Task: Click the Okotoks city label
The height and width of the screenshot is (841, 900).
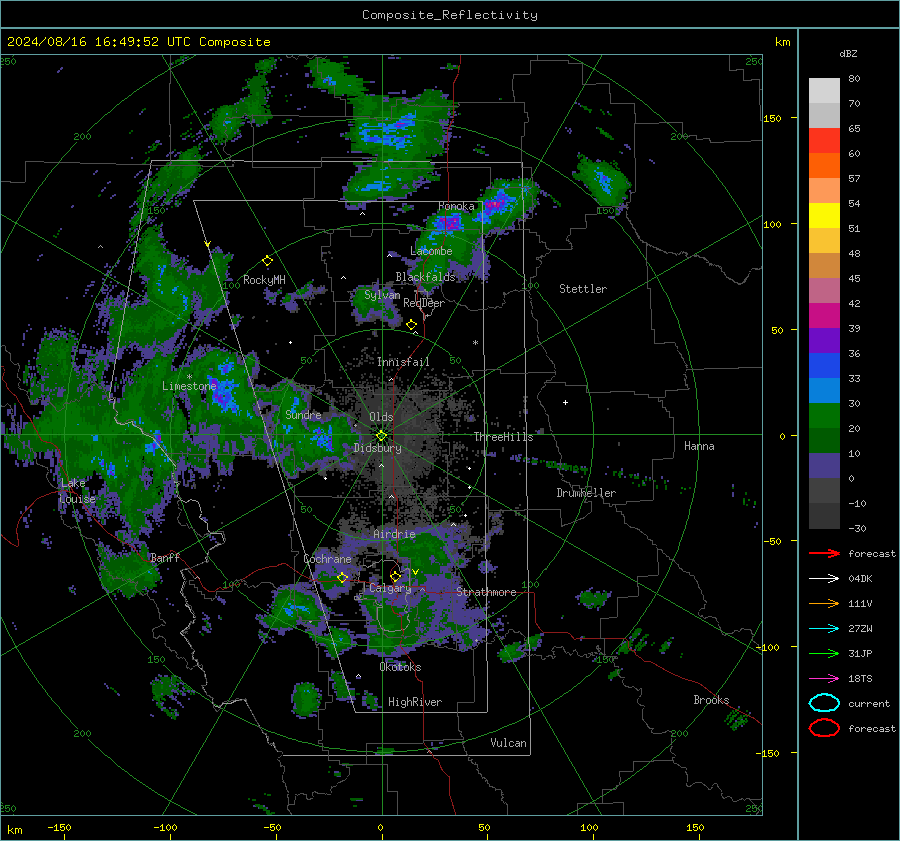Action: pyautogui.click(x=400, y=667)
